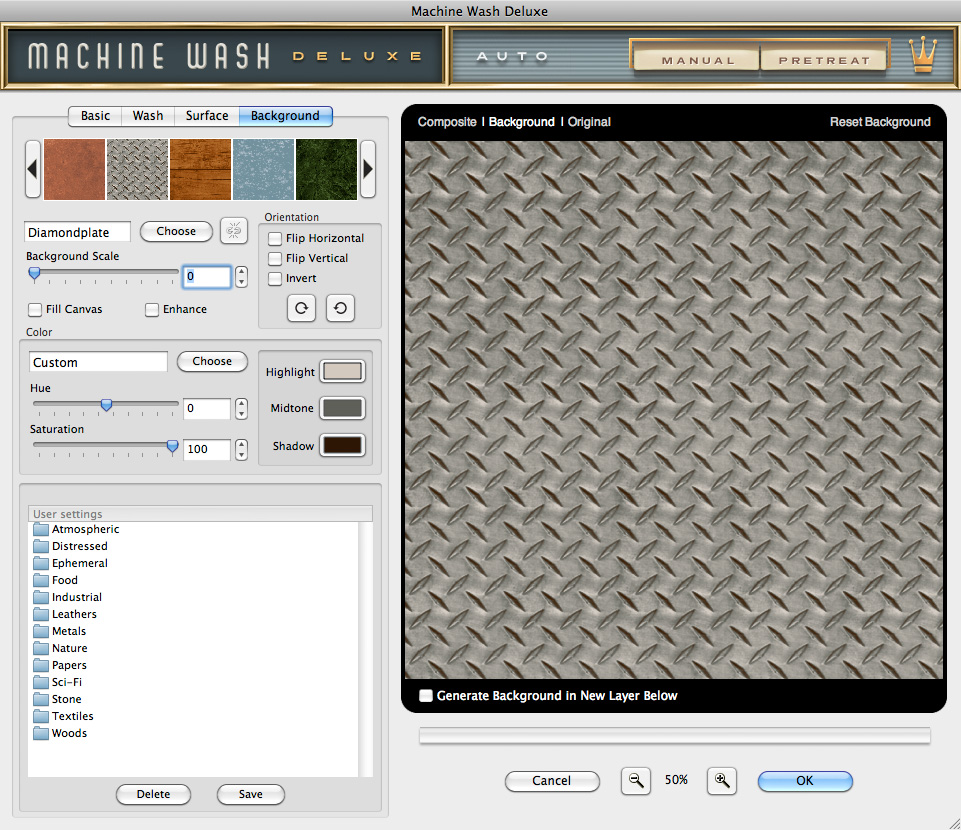The width and height of the screenshot is (961, 830).
Task: Open the Industrial folder
Action: point(68,597)
